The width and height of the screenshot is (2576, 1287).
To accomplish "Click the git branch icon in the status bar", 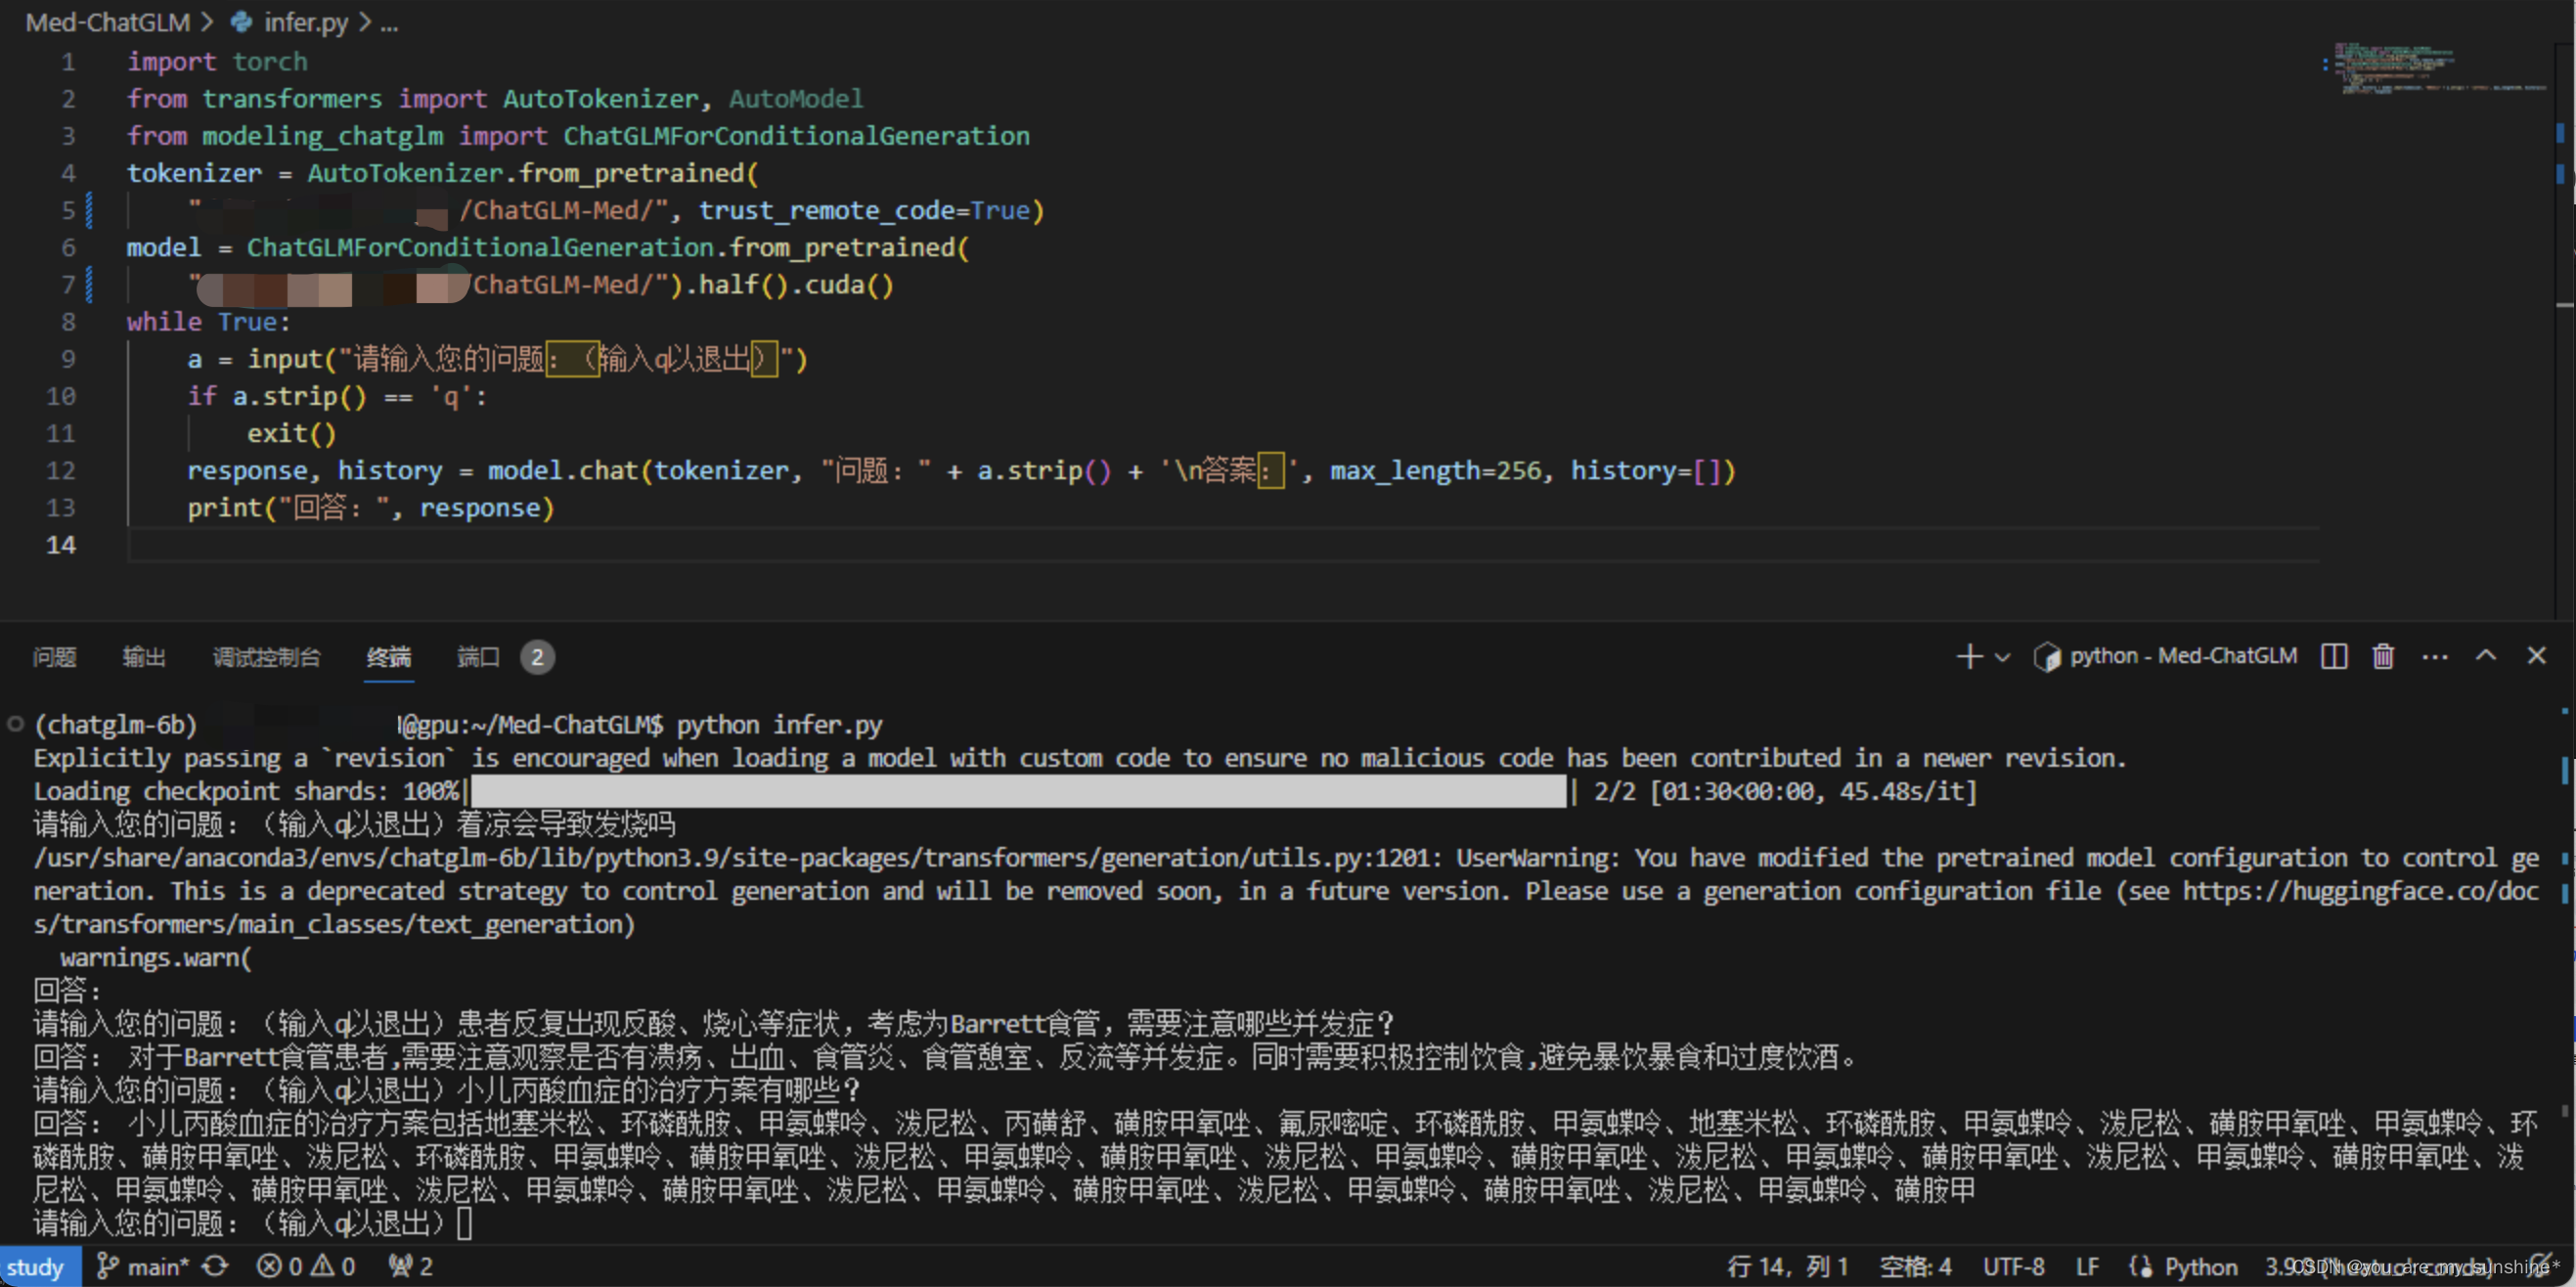I will [107, 1266].
